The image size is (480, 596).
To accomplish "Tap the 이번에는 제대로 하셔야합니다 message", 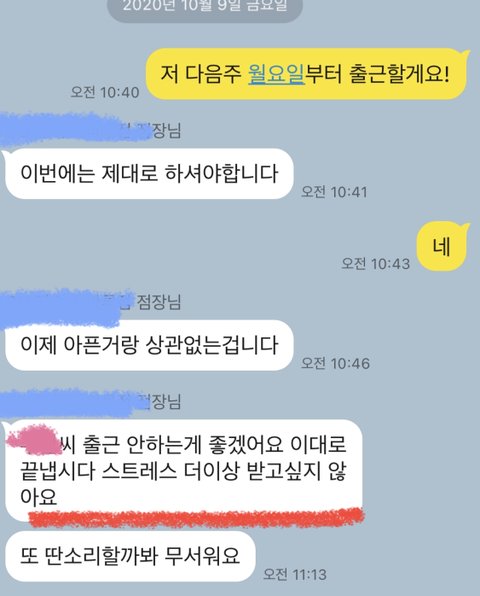I will pos(149,174).
